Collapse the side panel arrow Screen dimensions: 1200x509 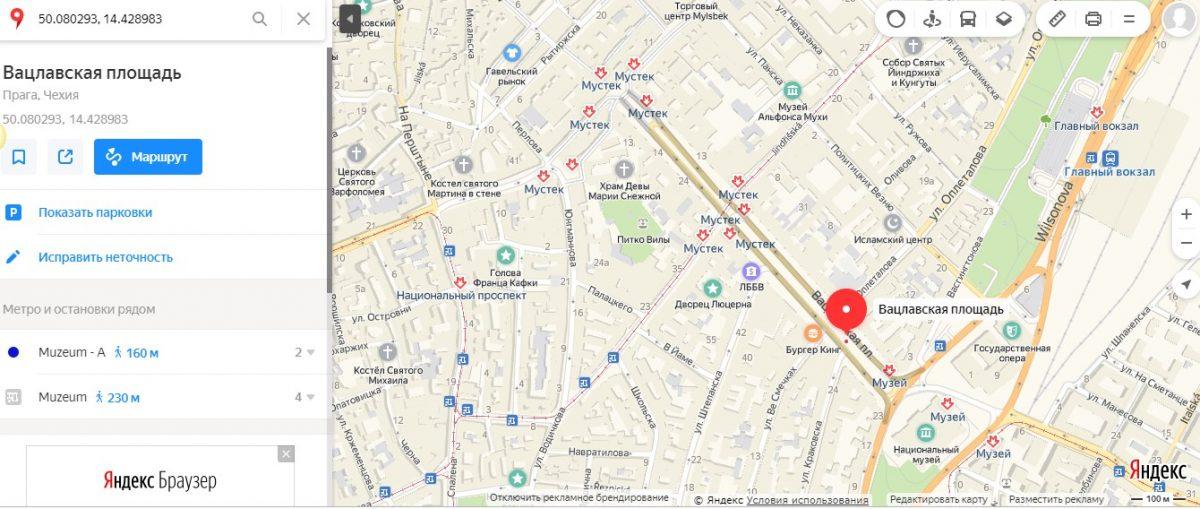point(349,18)
